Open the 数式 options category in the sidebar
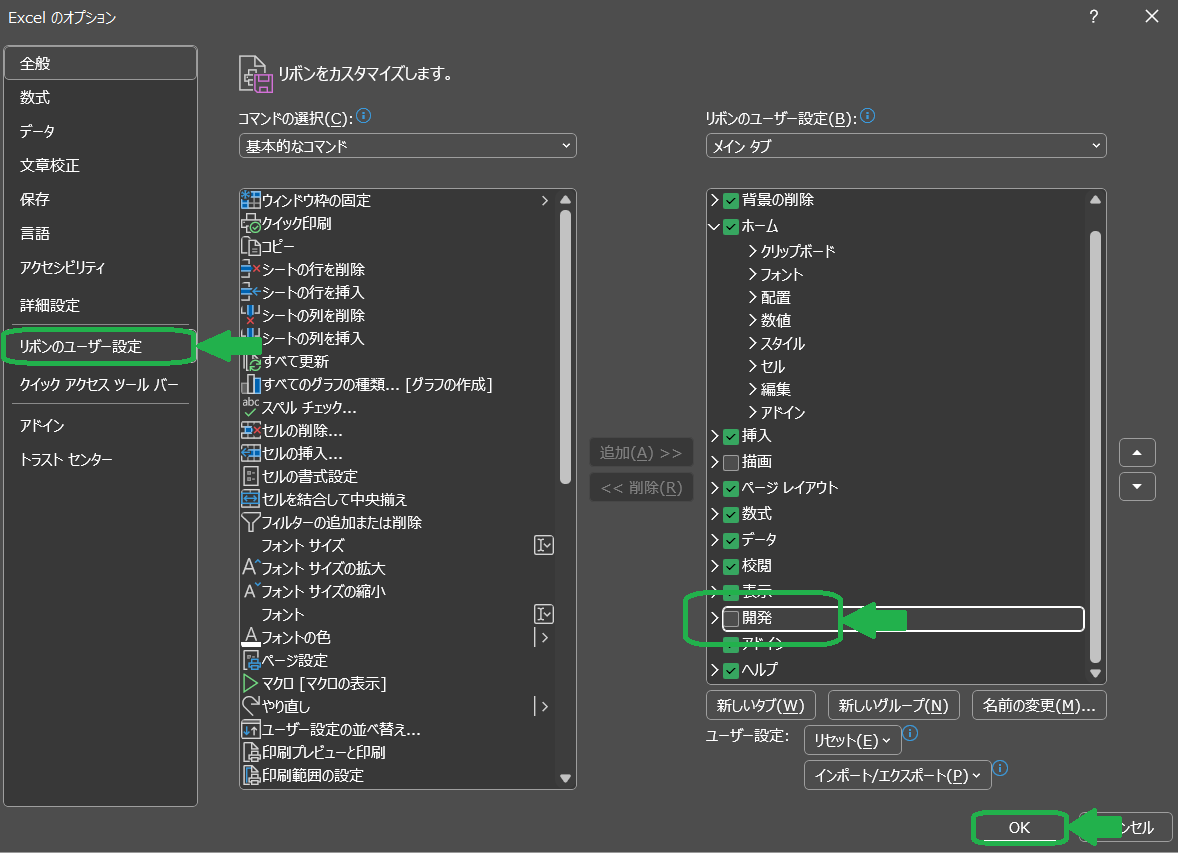The height and width of the screenshot is (853, 1178). [101, 98]
